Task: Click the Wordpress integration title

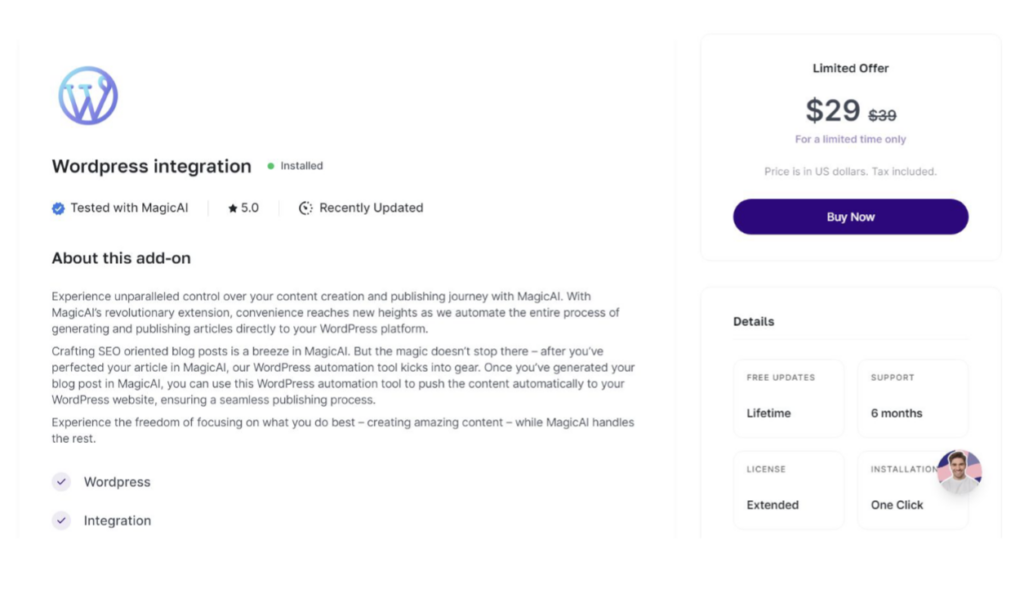Action: [x=152, y=166]
